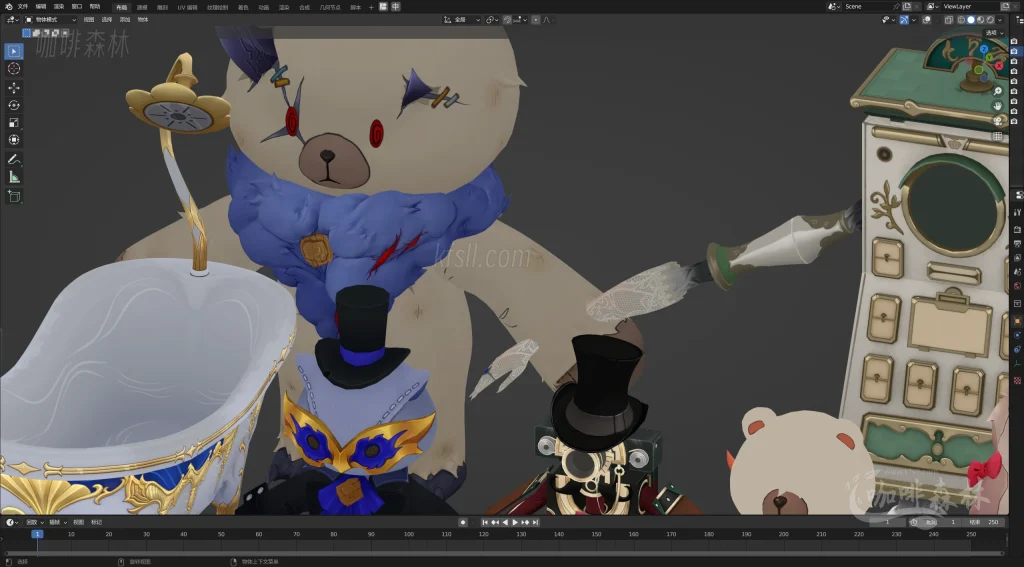Toggle X-ray transparency mode
Screen dimensions: 1024x567
pyautogui.click(x=948, y=20)
